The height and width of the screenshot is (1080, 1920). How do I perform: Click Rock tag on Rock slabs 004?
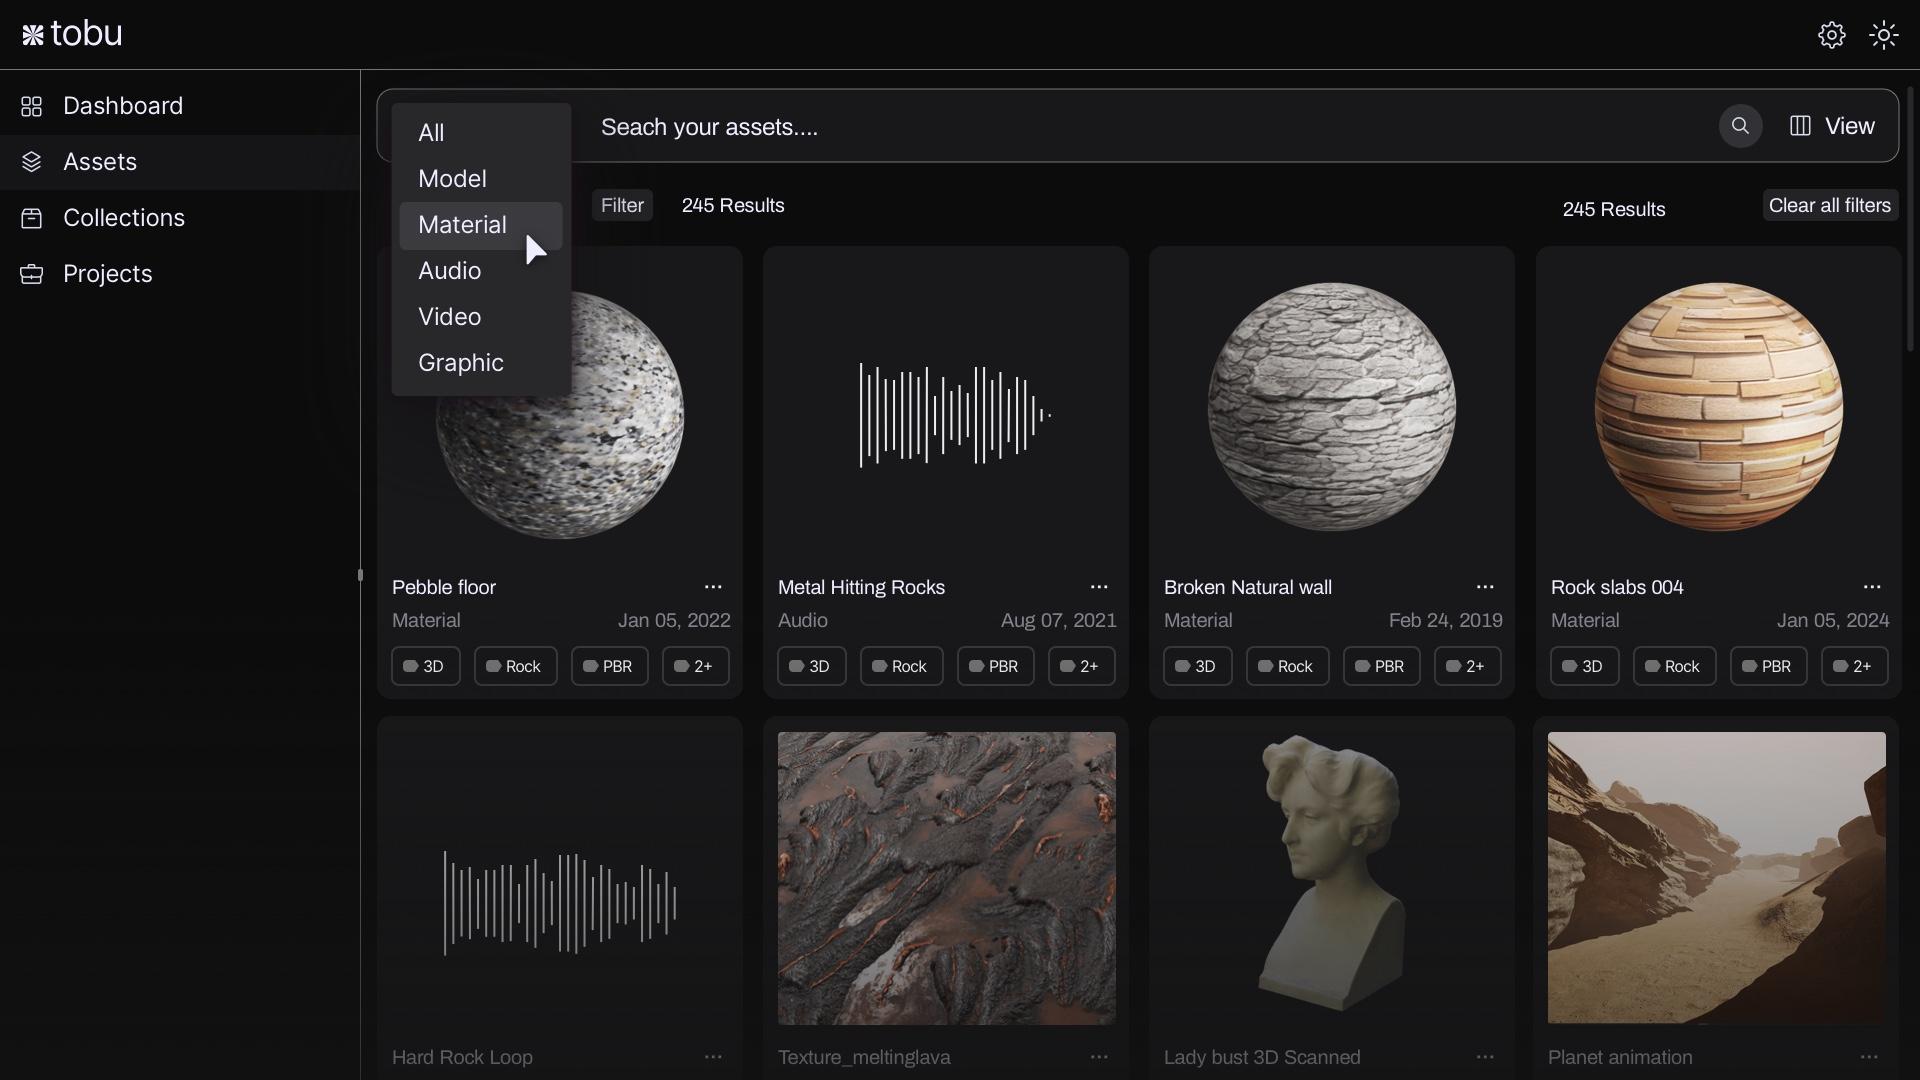[x=1674, y=666]
